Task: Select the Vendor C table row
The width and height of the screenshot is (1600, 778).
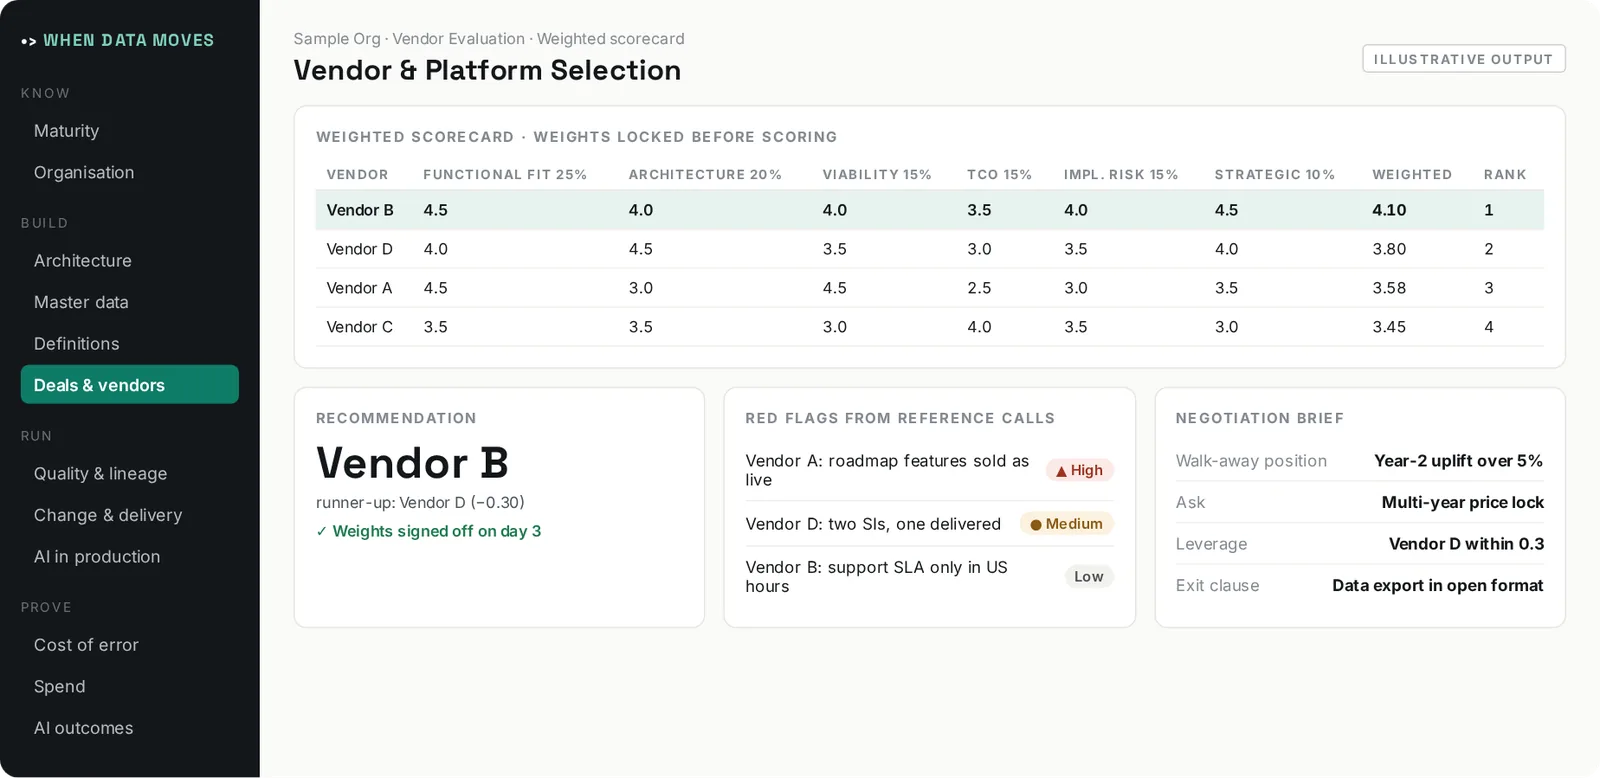Action: (x=930, y=327)
